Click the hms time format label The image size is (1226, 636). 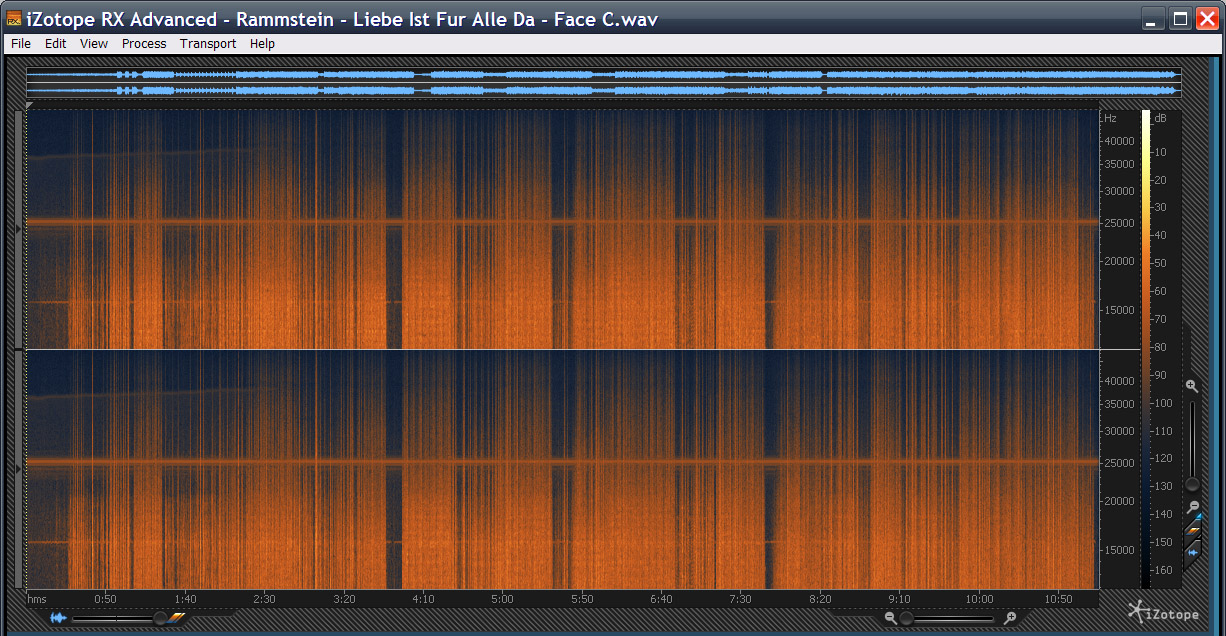[37, 599]
